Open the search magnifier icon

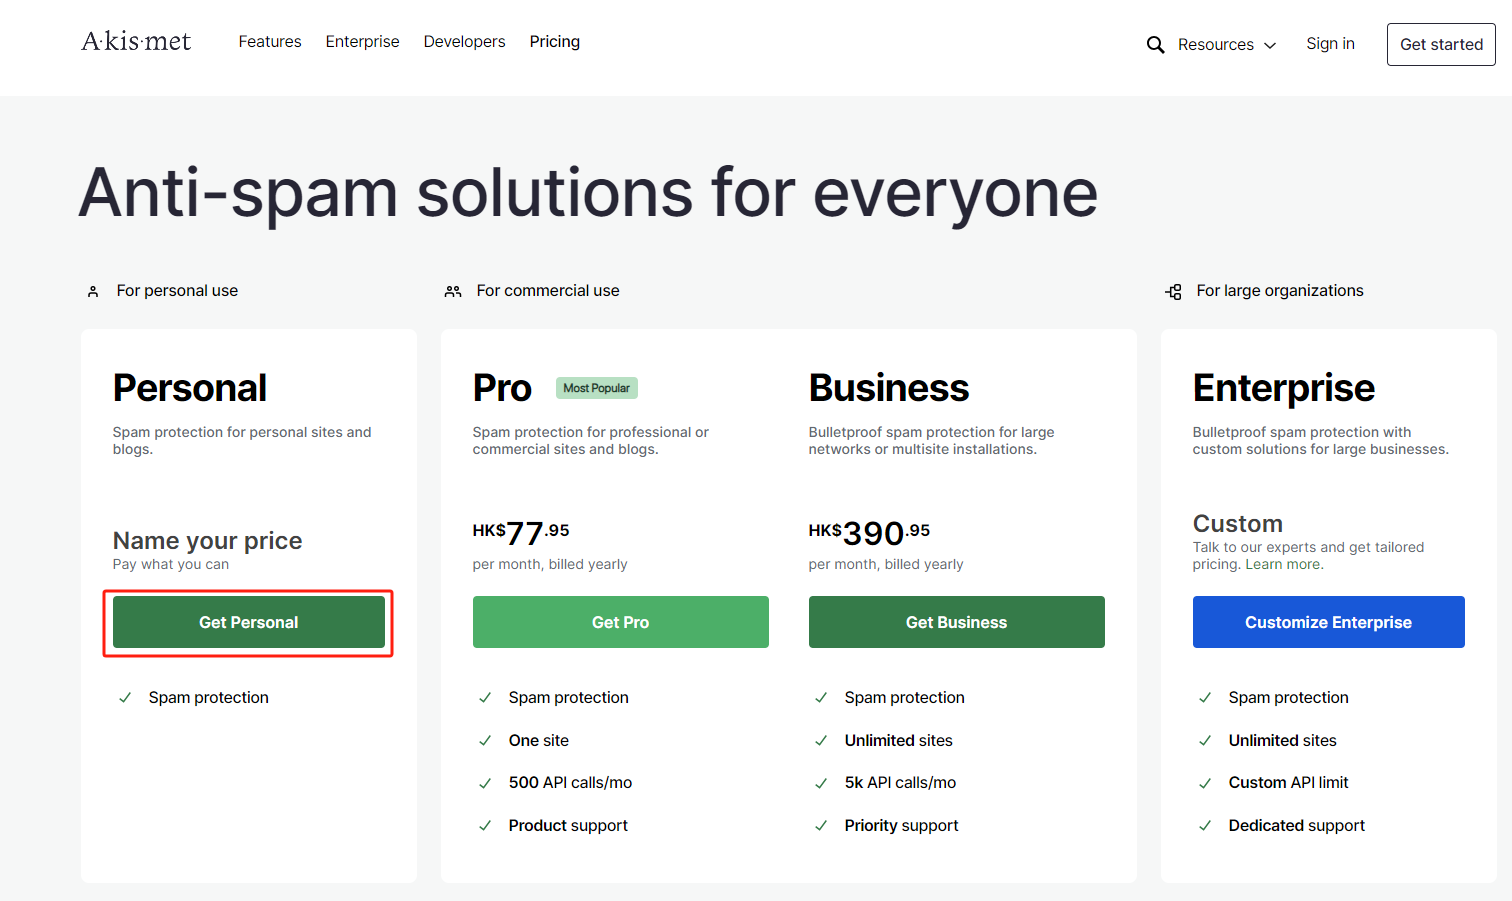(1155, 45)
